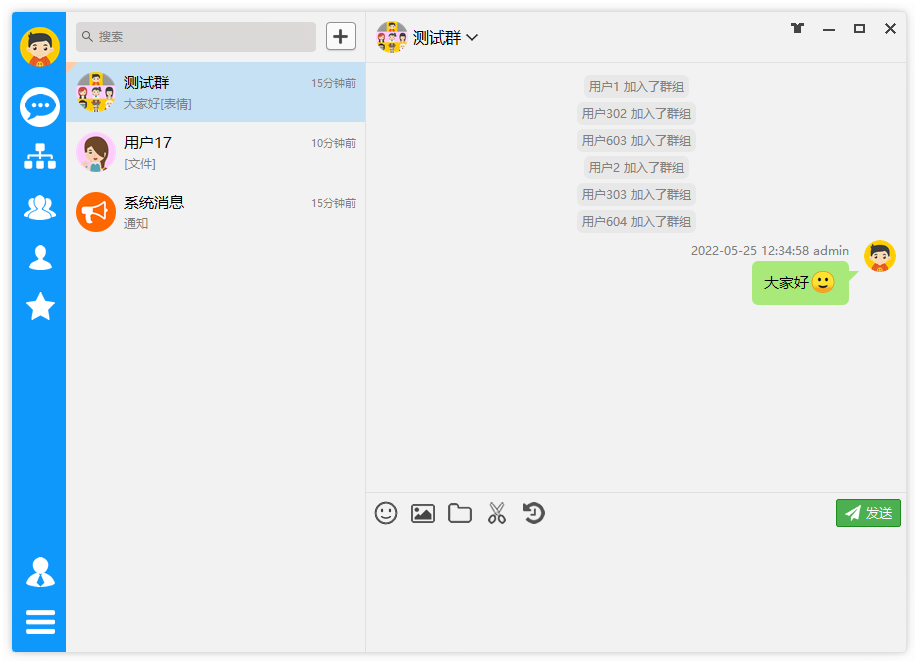Click the smiley emoji in message bubble

[x=823, y=282]
